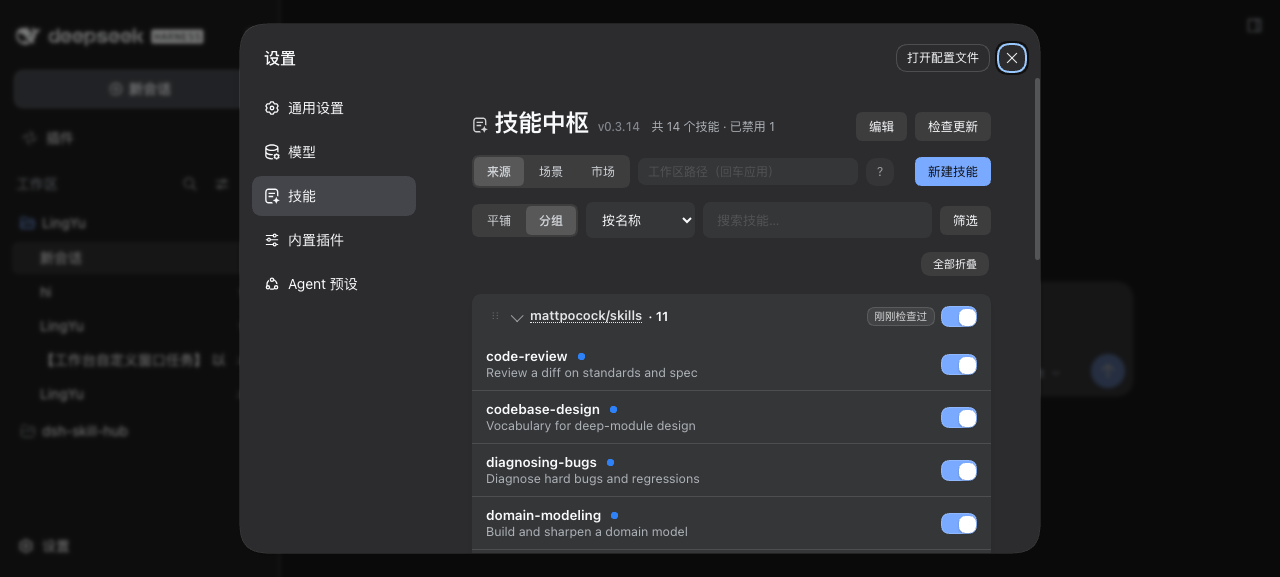This screenshot has height=577, width=1280.
Task: Focus the 搜索技能 search field
Action: tap(817, 220)
